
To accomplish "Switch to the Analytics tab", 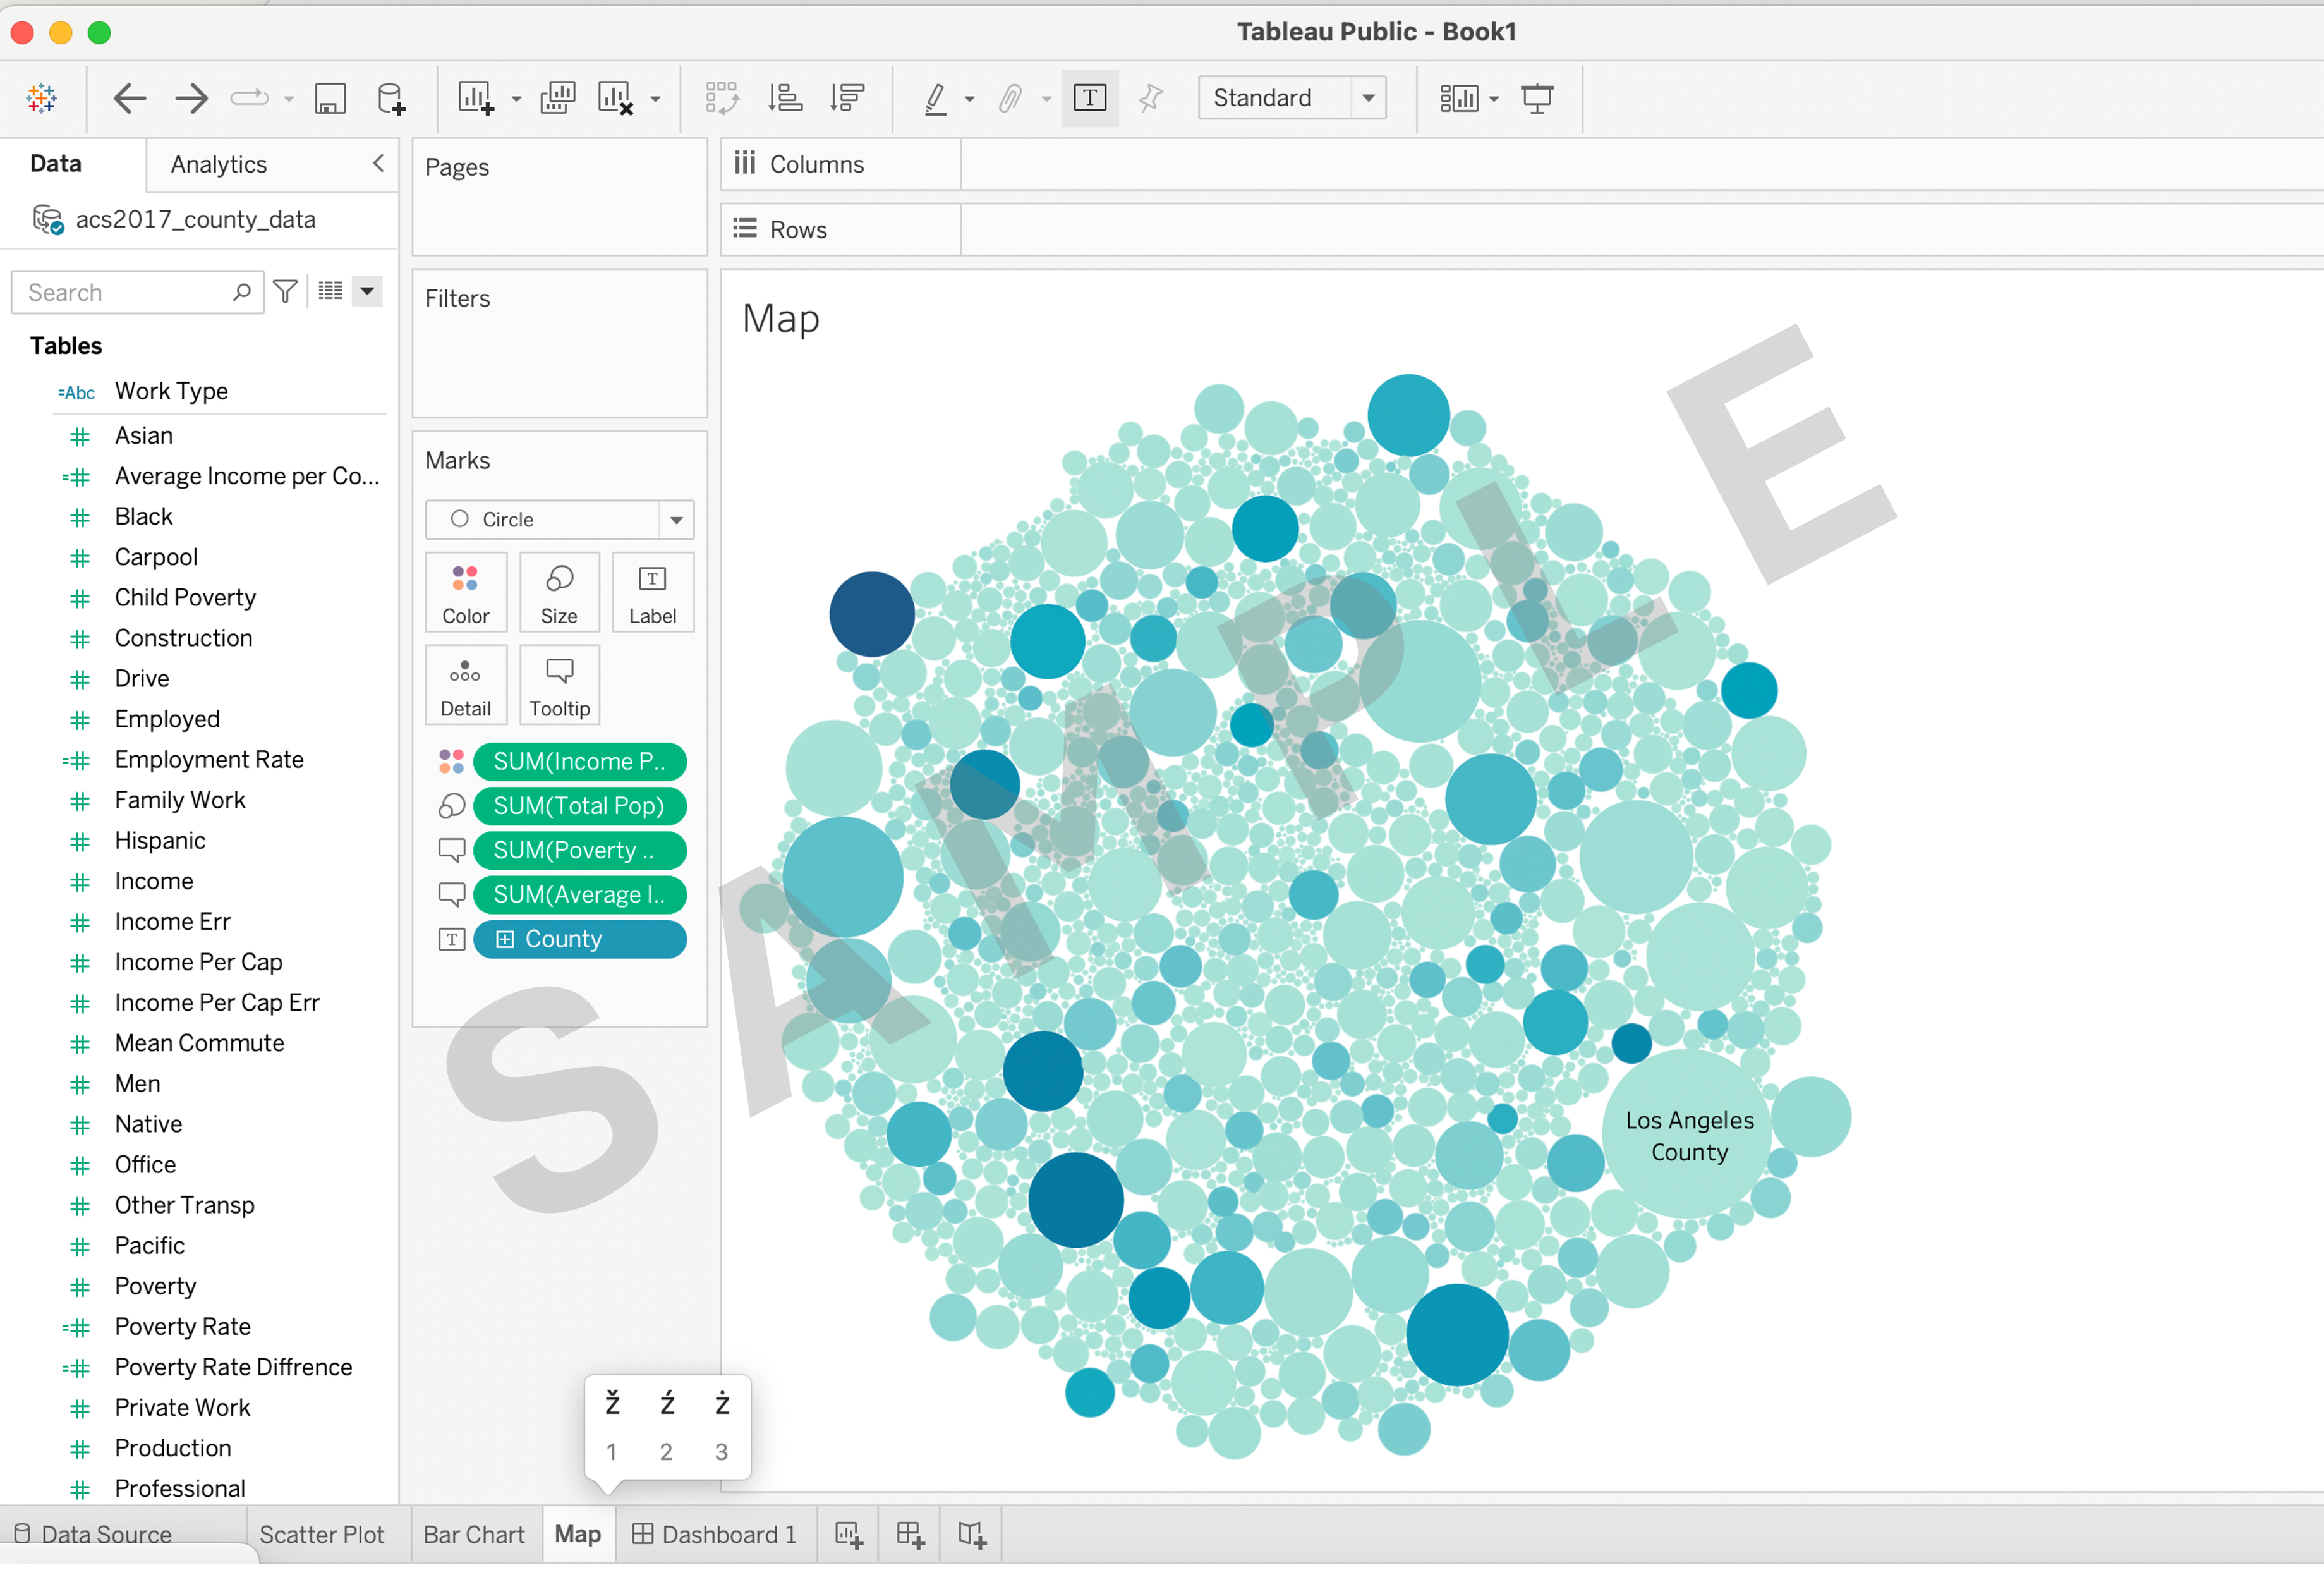I will (218, 164).
